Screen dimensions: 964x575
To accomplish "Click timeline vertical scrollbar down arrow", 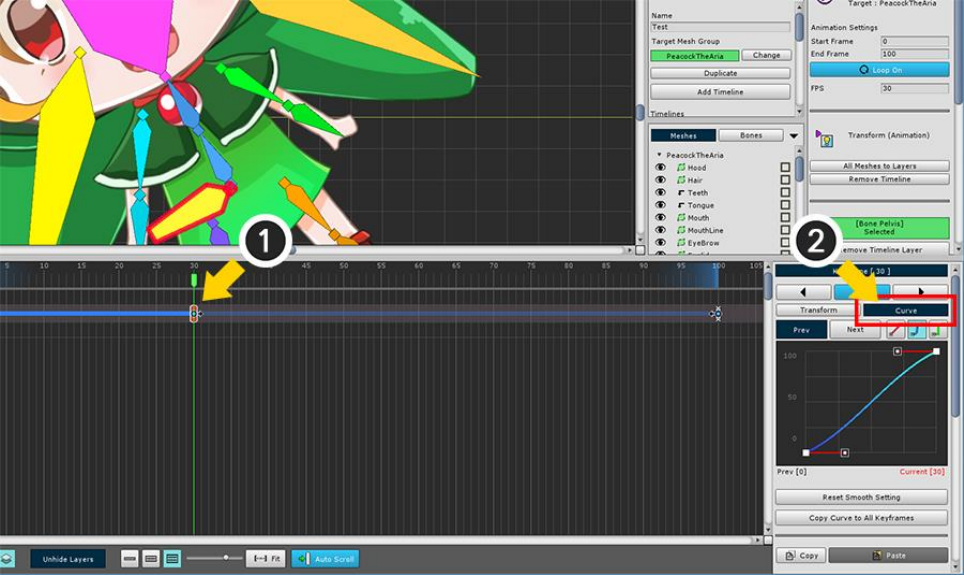I will click(768, 529).
